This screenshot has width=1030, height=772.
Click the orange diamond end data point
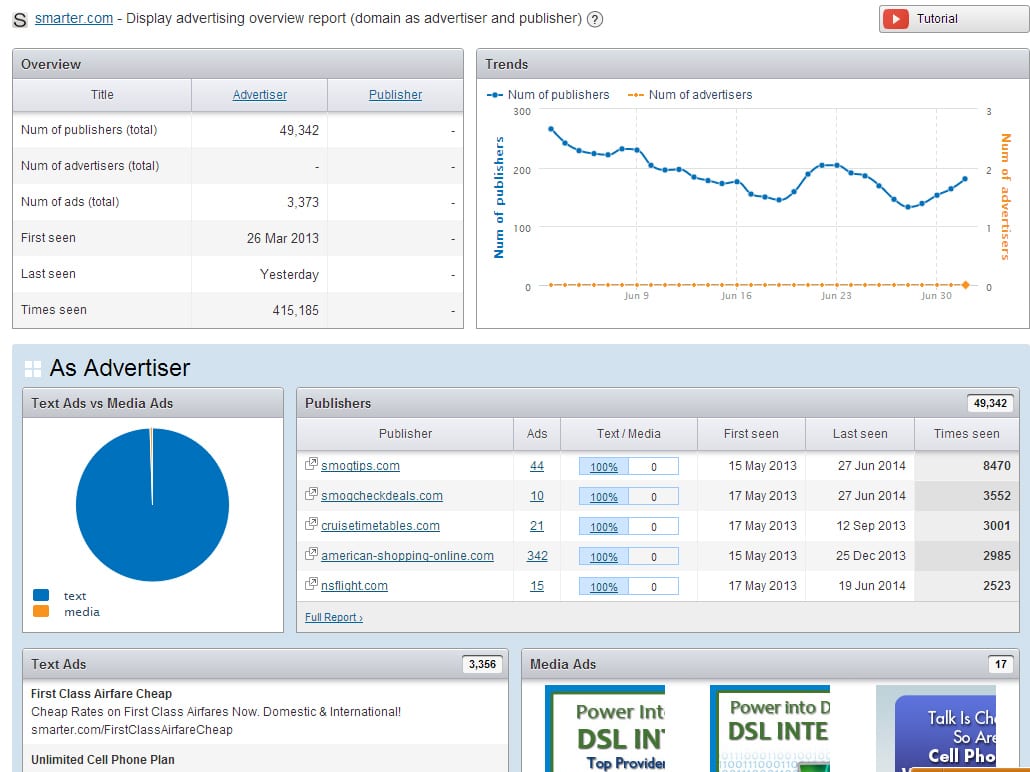[x=966, y=285]
